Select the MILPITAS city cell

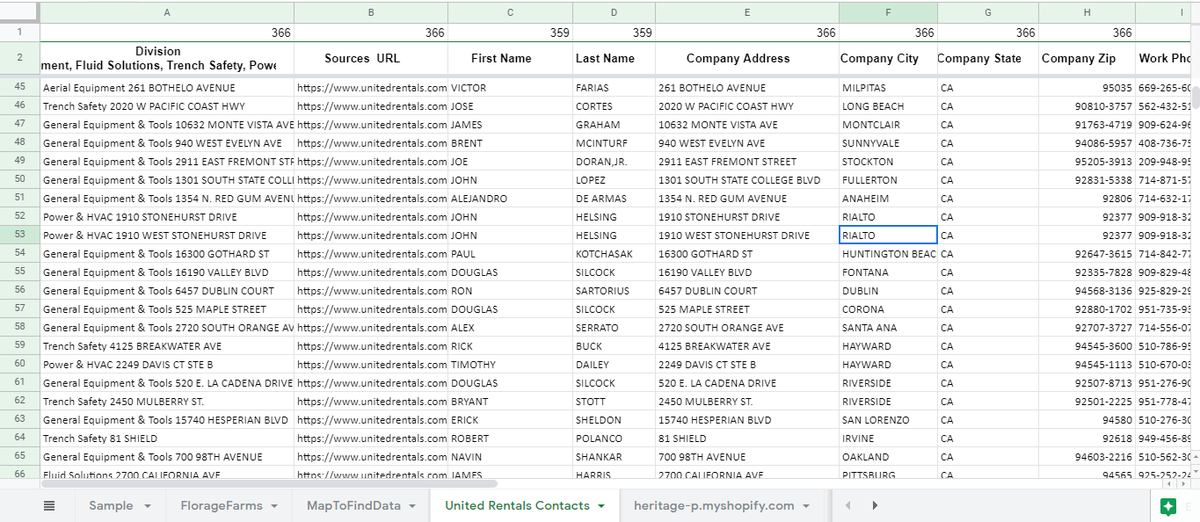pyautogui.click(x=888, y=88)
